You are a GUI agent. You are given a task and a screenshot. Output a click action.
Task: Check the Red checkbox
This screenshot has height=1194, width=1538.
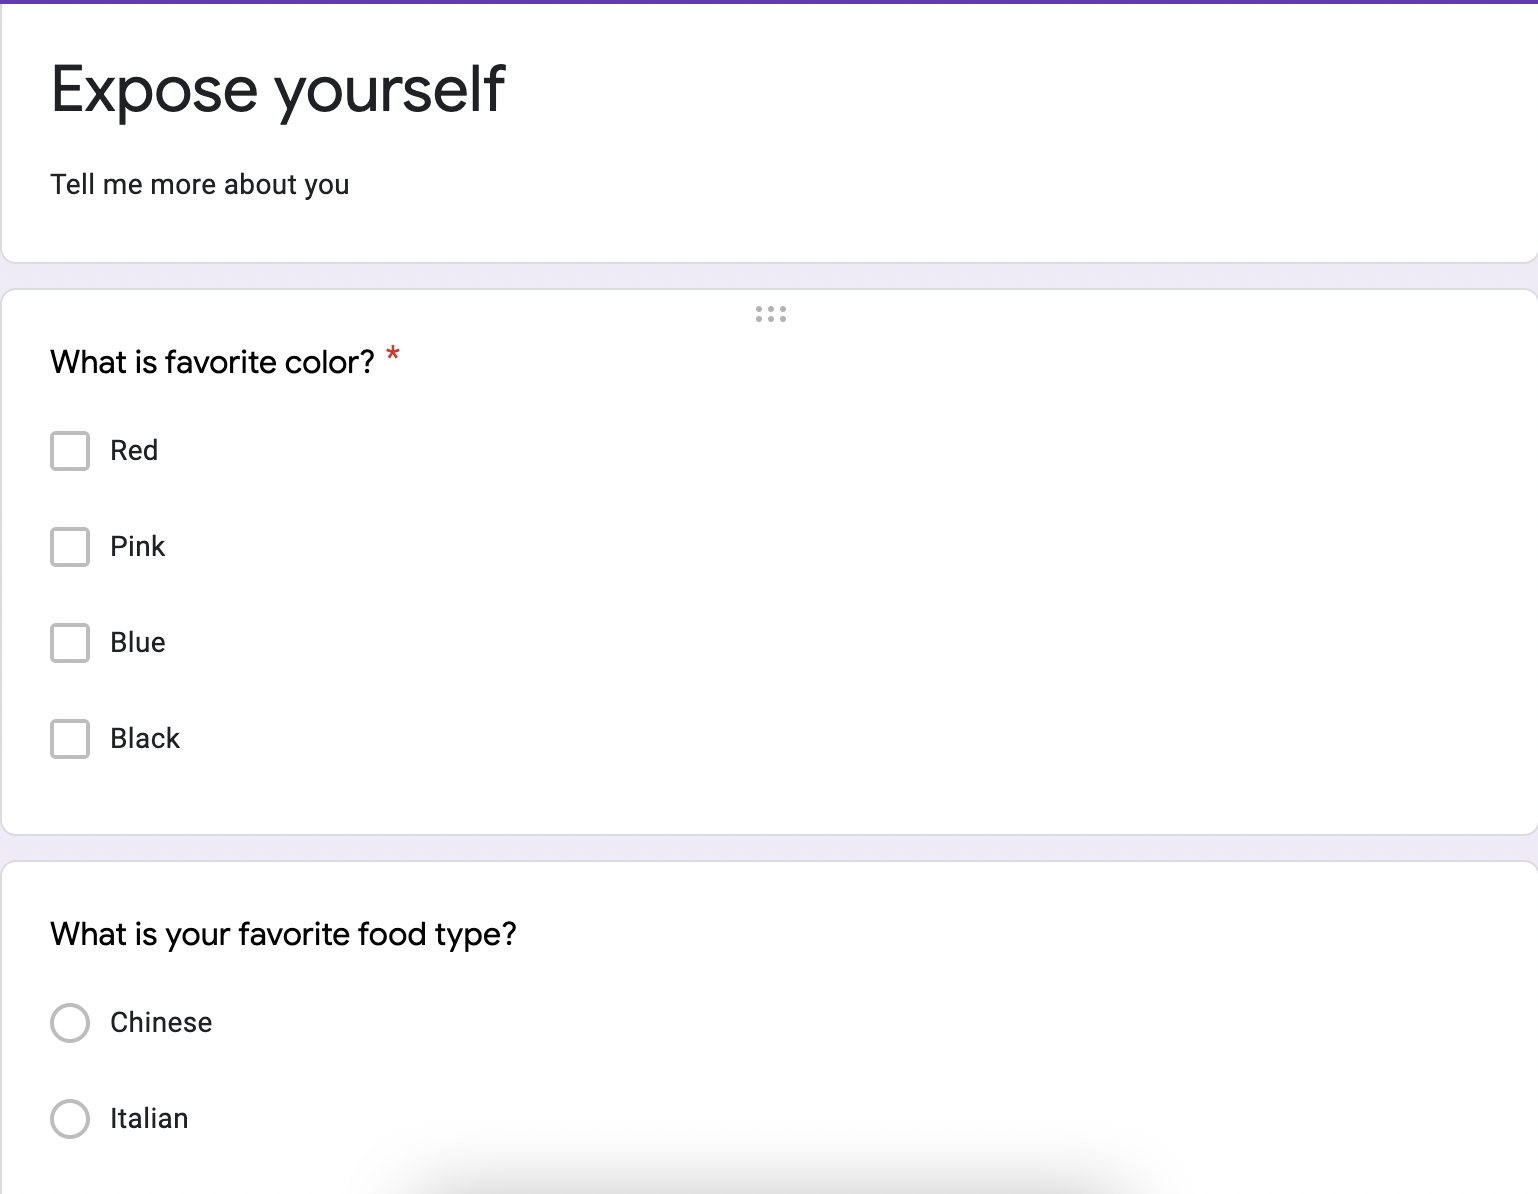(x=69, y=451)
